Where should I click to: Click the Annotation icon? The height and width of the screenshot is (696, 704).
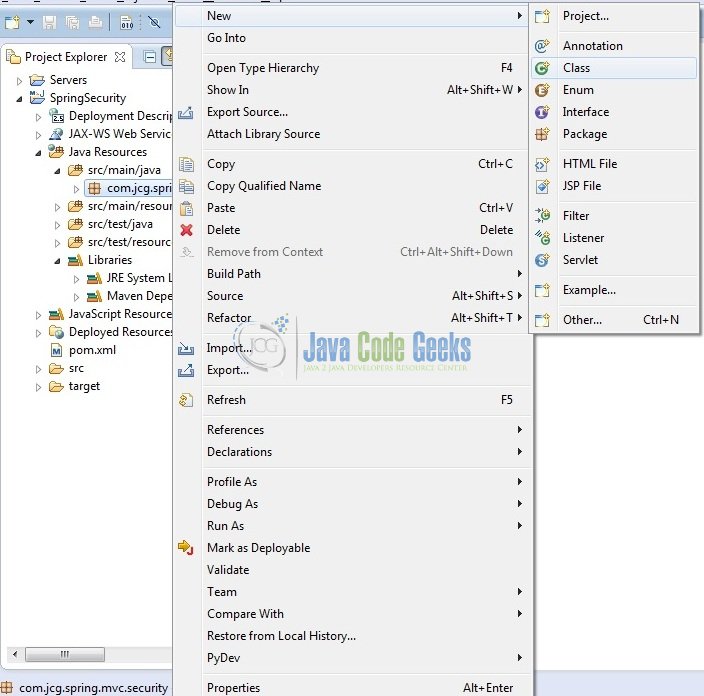[x=542, y=46]
